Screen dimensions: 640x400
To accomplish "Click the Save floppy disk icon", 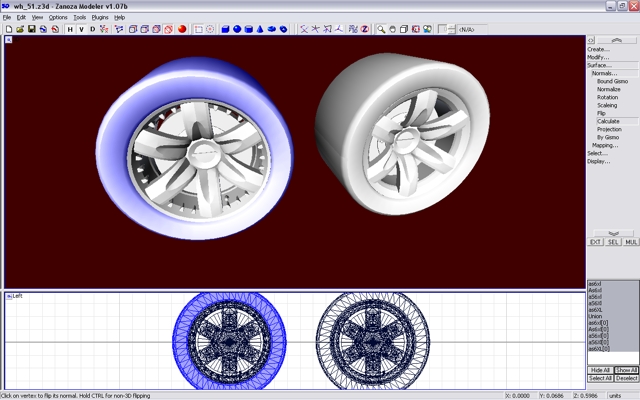I will coord(31,29).
